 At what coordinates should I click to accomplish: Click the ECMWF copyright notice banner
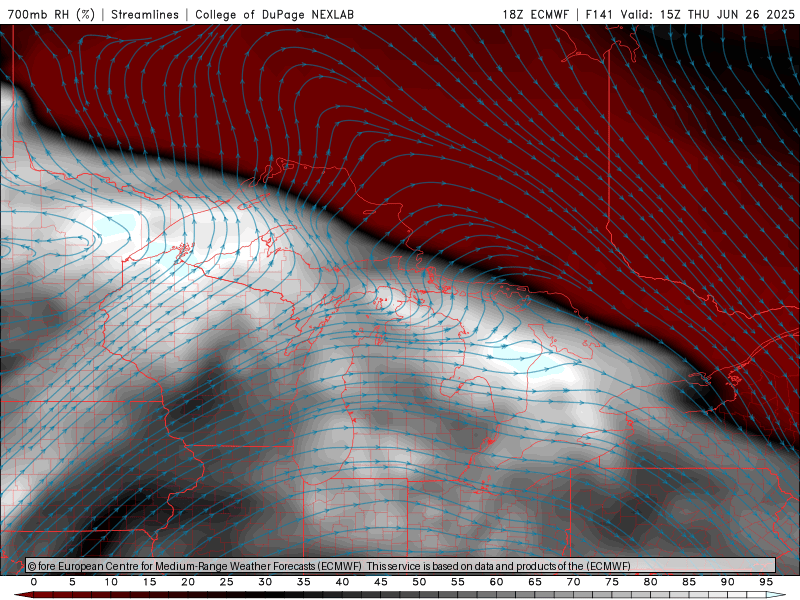click(x=401, y=566)
